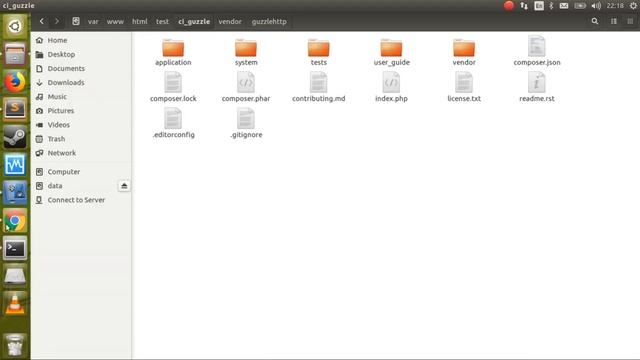Eject the data volume
The height and width of the screenshot is (360, 640).
click(x=124, y=186)
